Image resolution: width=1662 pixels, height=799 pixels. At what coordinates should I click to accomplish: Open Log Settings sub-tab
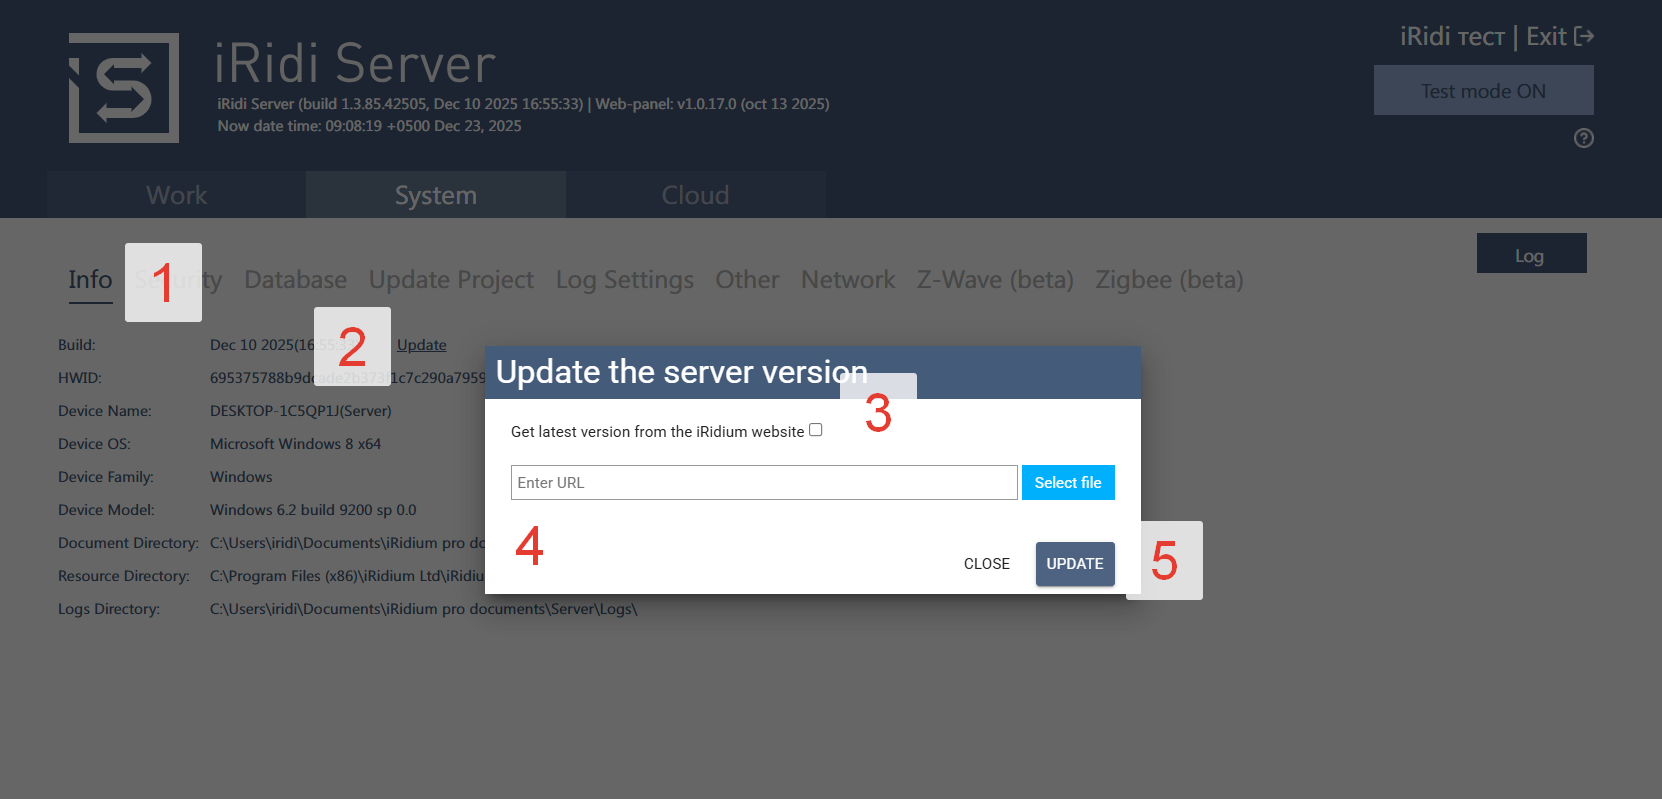[x=625, y=280]
